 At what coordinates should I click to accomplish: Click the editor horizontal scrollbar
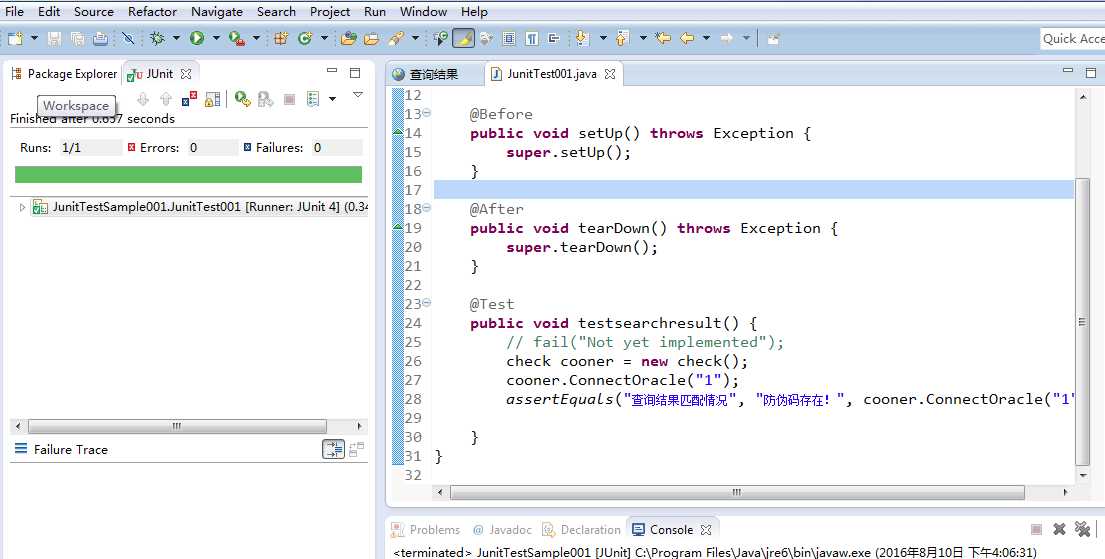(x=738, y=492)
